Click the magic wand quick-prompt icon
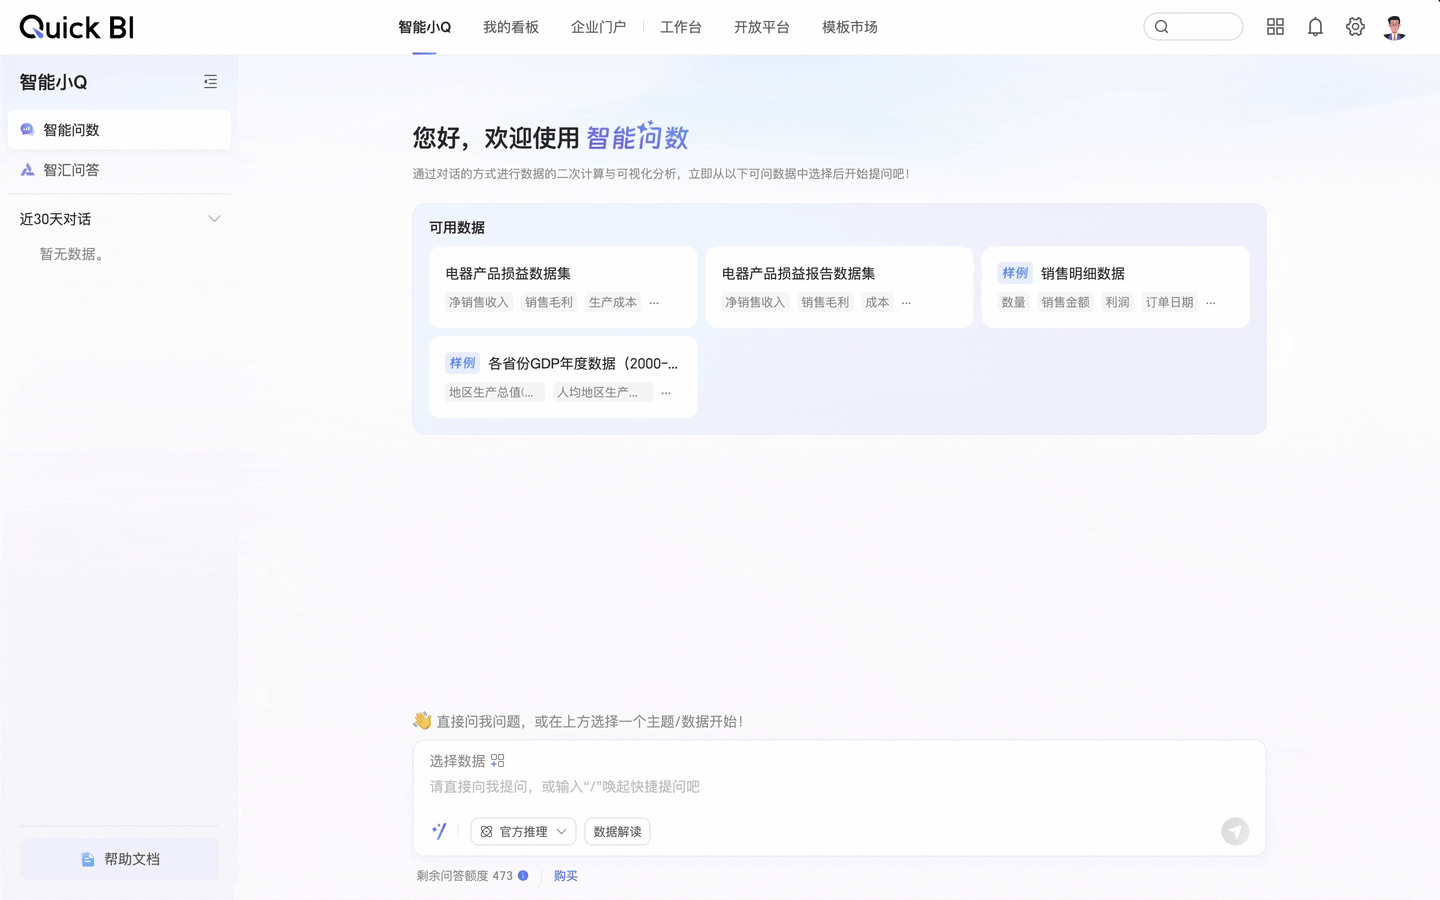 (439, 831)
